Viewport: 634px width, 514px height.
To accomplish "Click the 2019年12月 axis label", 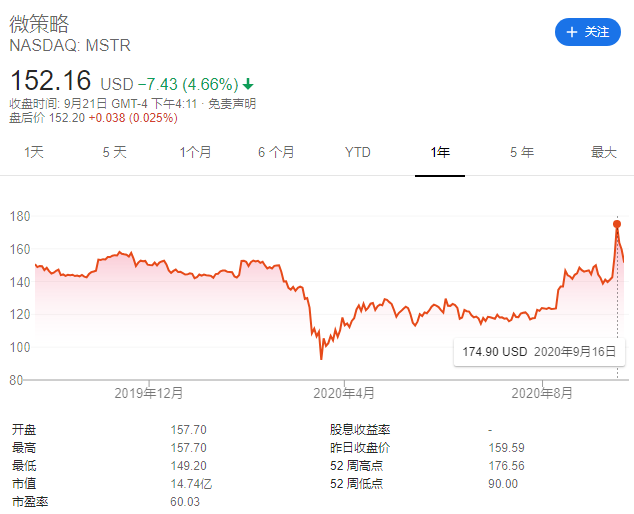I will [x=149, y=393].
